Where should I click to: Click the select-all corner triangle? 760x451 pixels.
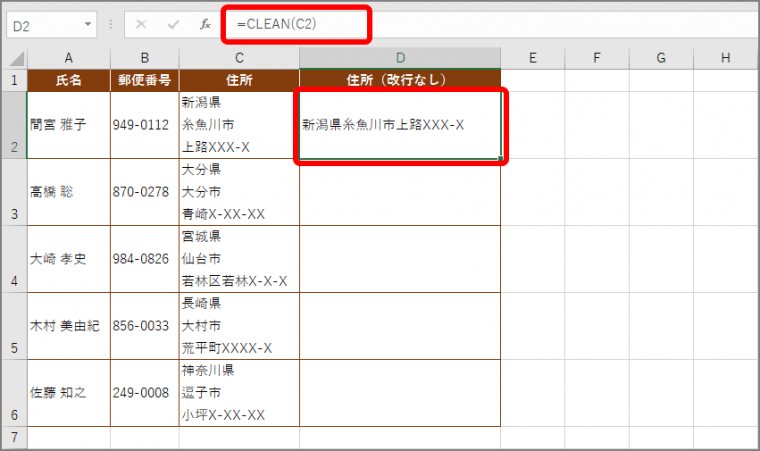pyautogui.click(x=16, y=59)
